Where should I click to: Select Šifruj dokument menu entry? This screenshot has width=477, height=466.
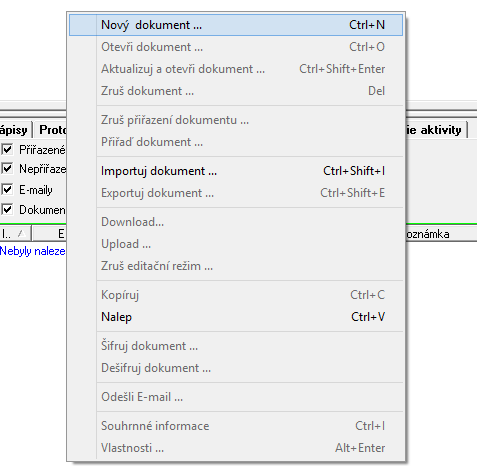coord(236,346)
